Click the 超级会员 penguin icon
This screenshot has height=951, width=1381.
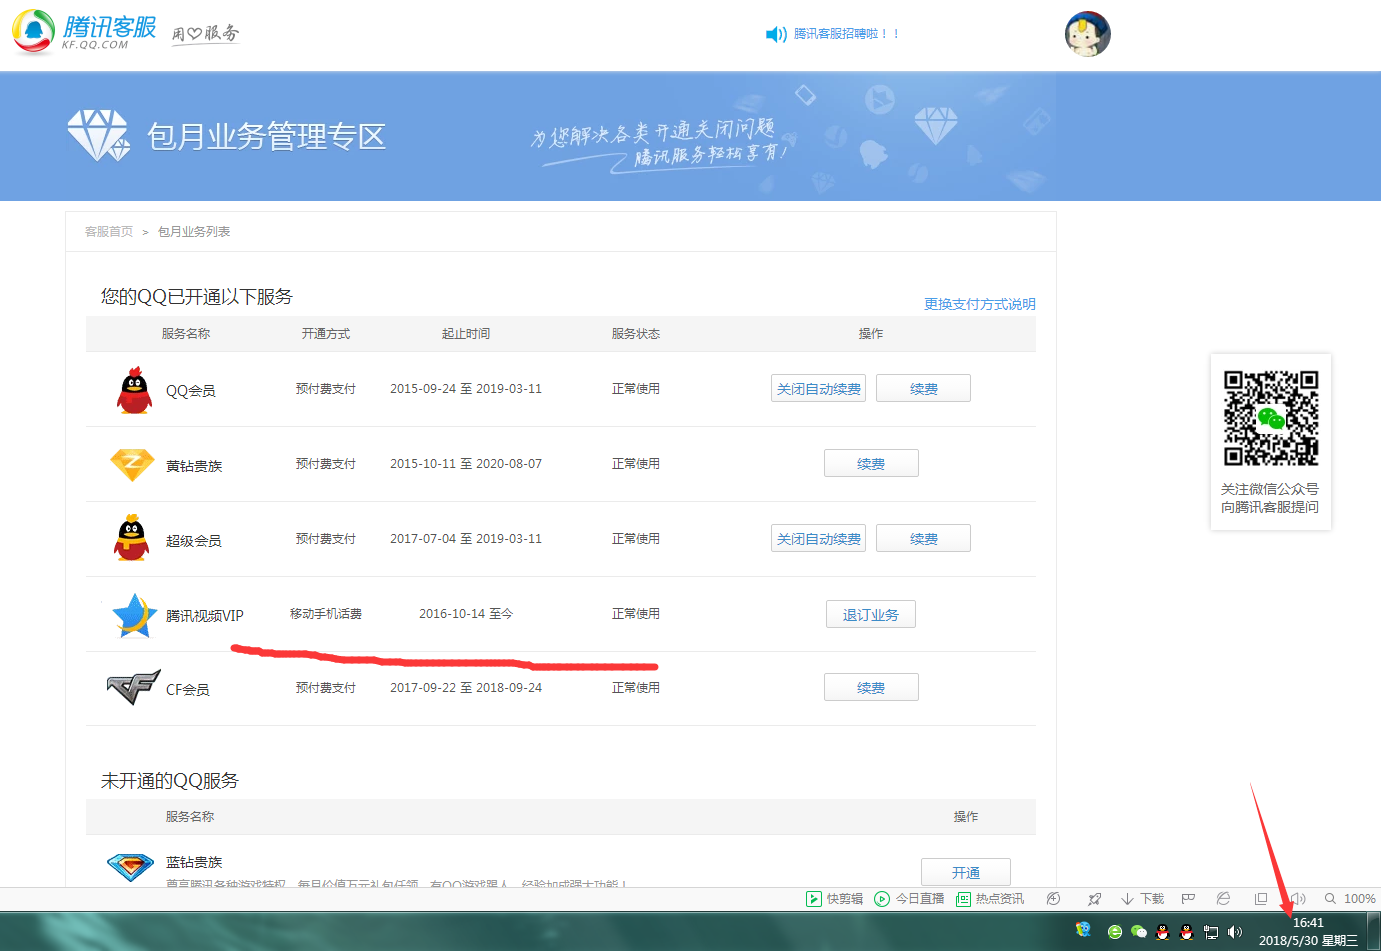(x=132, y=538)
